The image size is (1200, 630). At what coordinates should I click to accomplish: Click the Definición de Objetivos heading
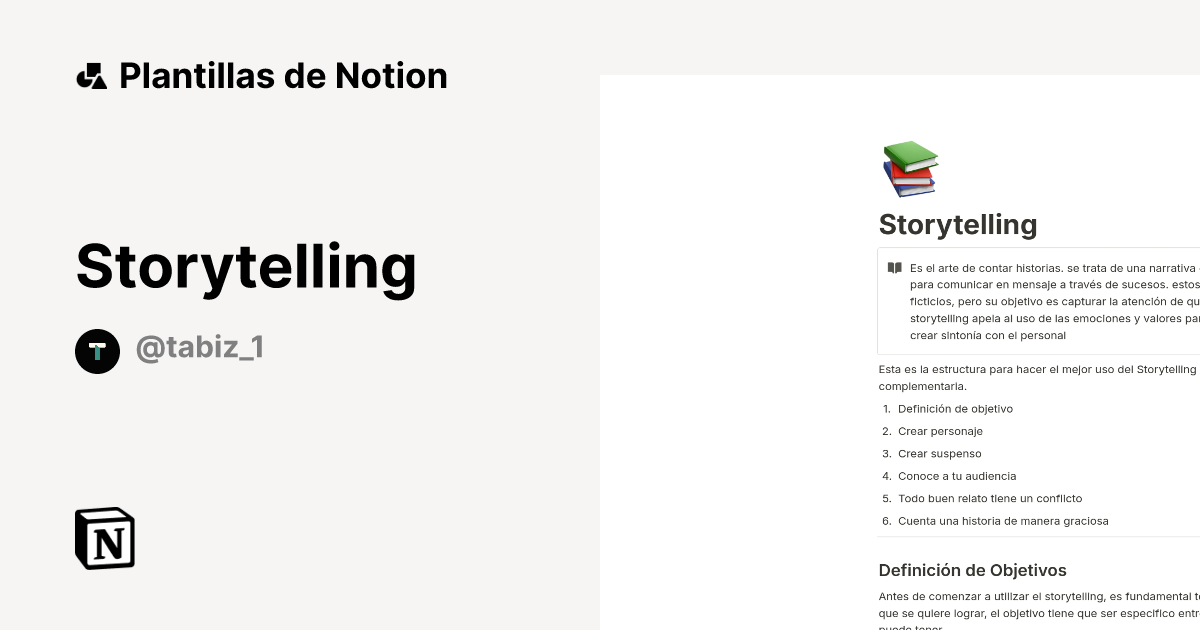(972, 570)
